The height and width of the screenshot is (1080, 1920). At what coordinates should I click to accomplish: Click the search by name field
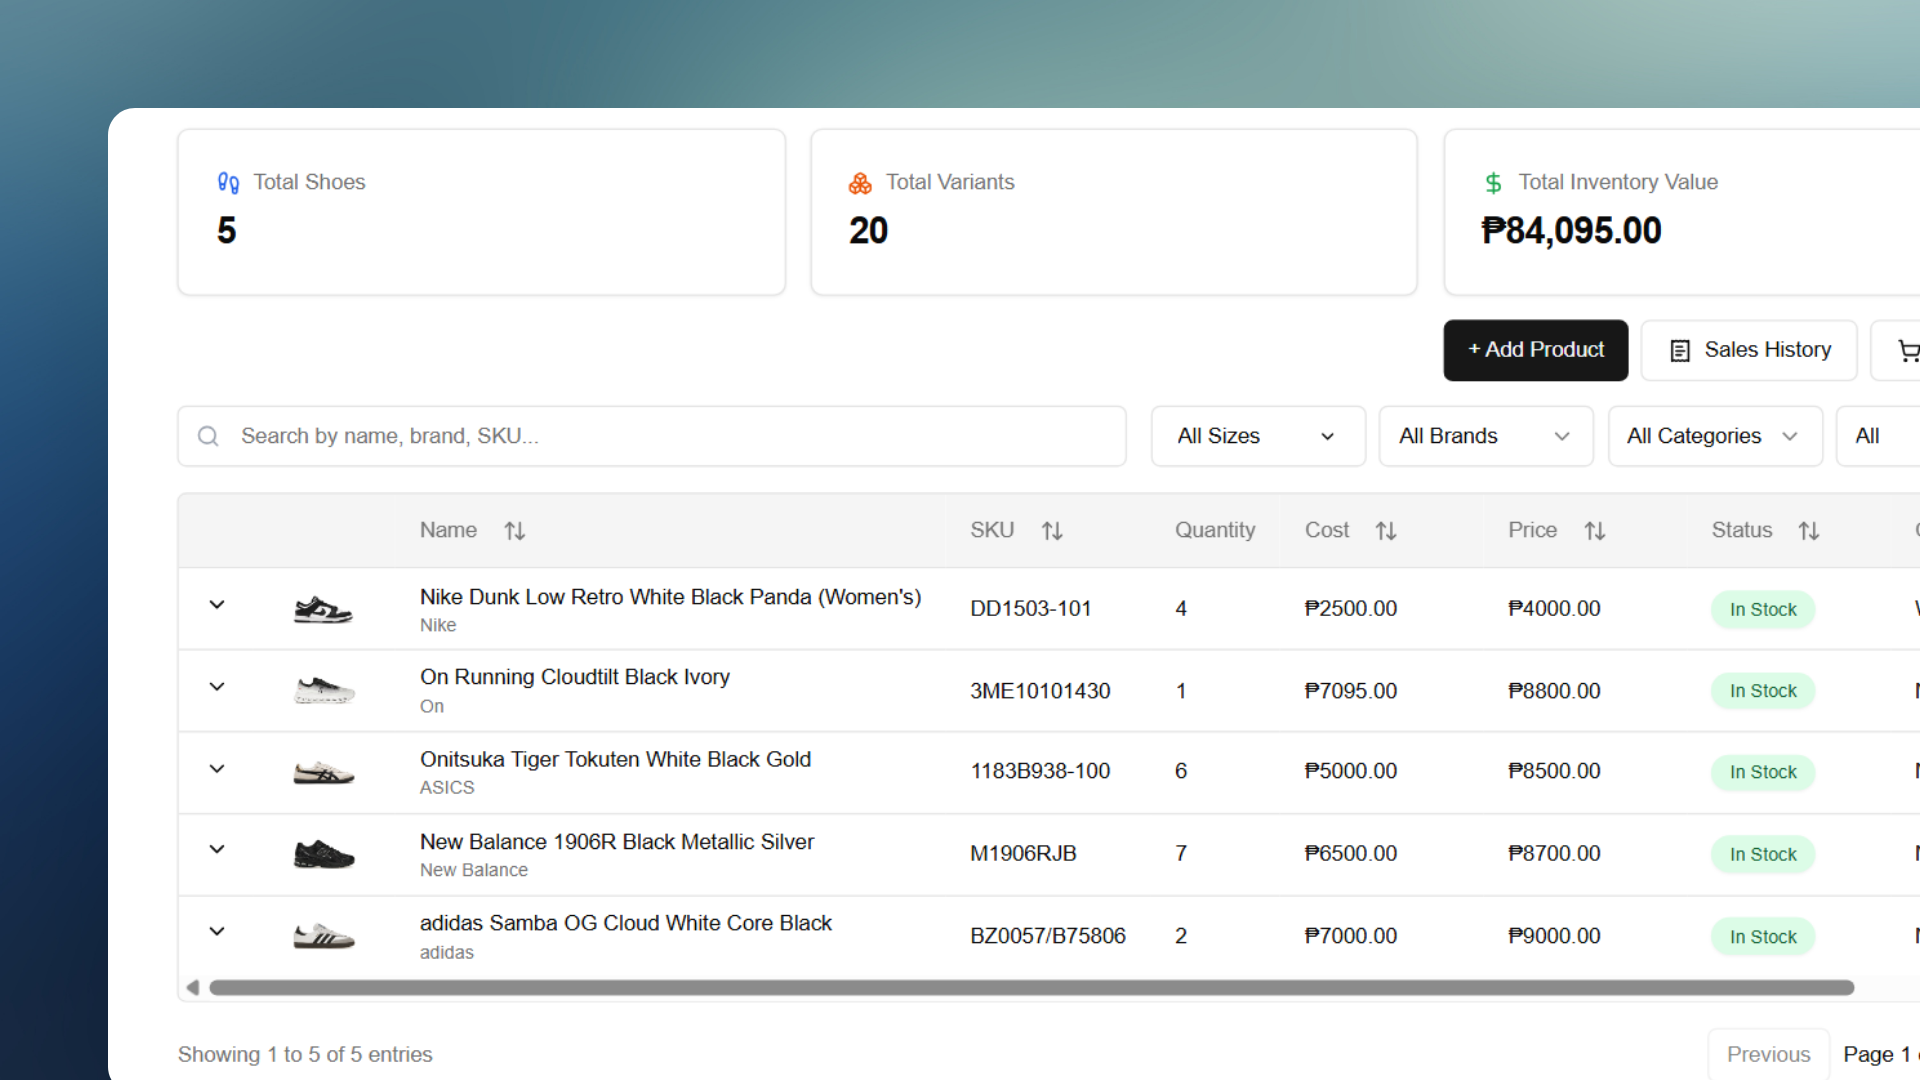(x=650, y=436)
